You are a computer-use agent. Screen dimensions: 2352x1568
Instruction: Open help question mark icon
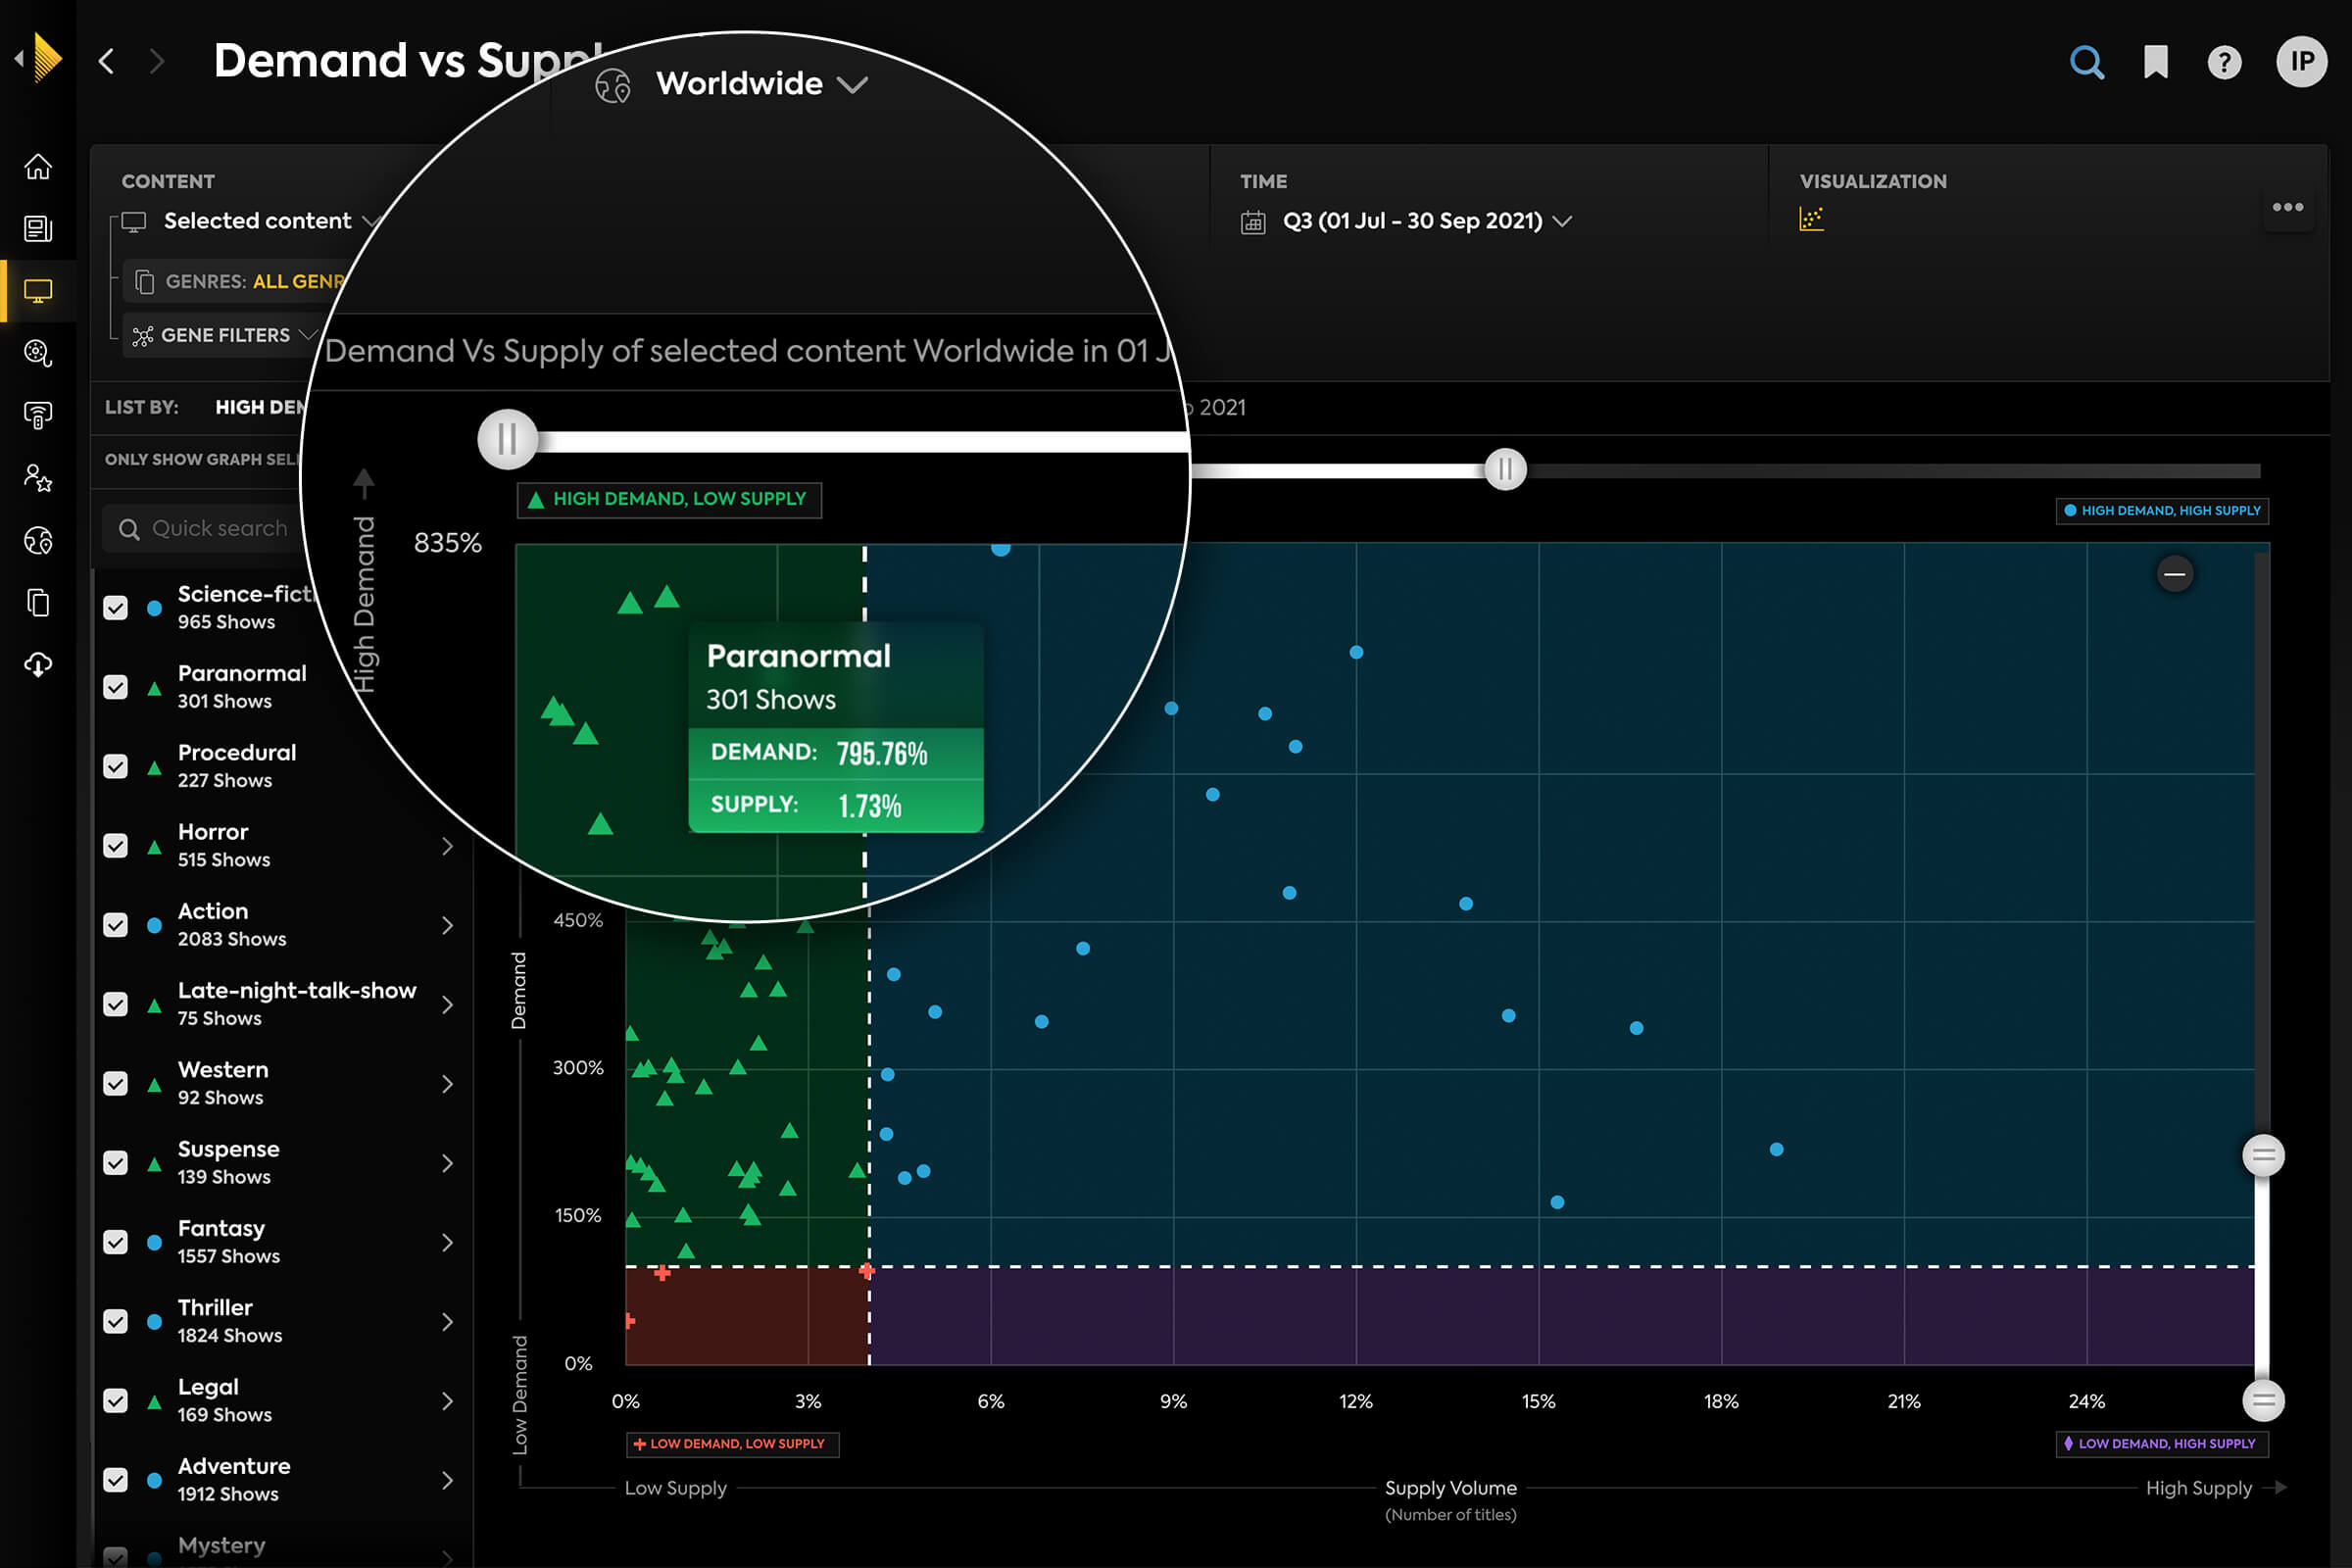[x=2224, y=63]
